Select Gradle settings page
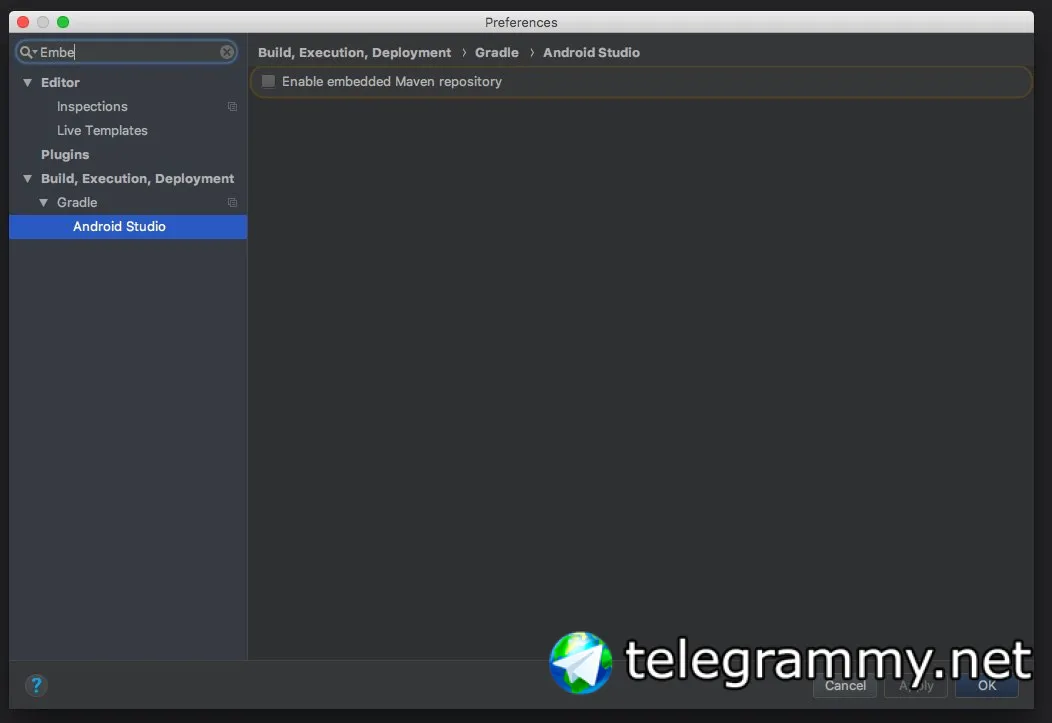The height and width of the screenshot is (723, 1052). (77, 203)
